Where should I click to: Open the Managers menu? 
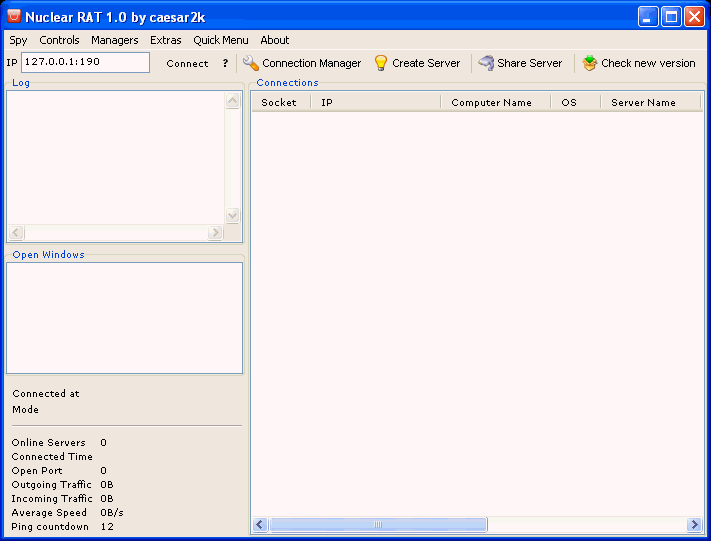click(114, 40)
